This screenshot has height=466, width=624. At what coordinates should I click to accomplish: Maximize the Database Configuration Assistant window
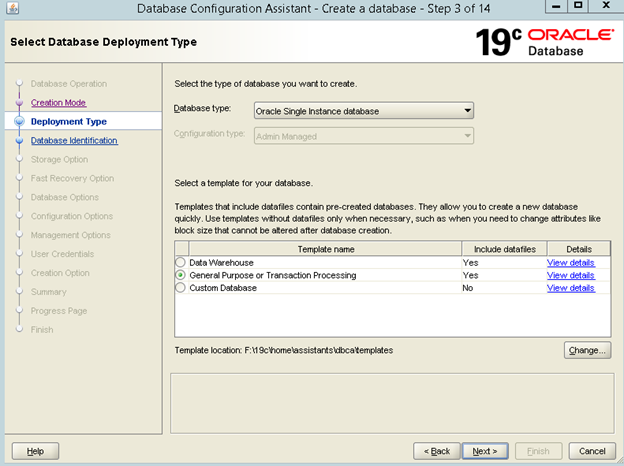pos(578,6)
